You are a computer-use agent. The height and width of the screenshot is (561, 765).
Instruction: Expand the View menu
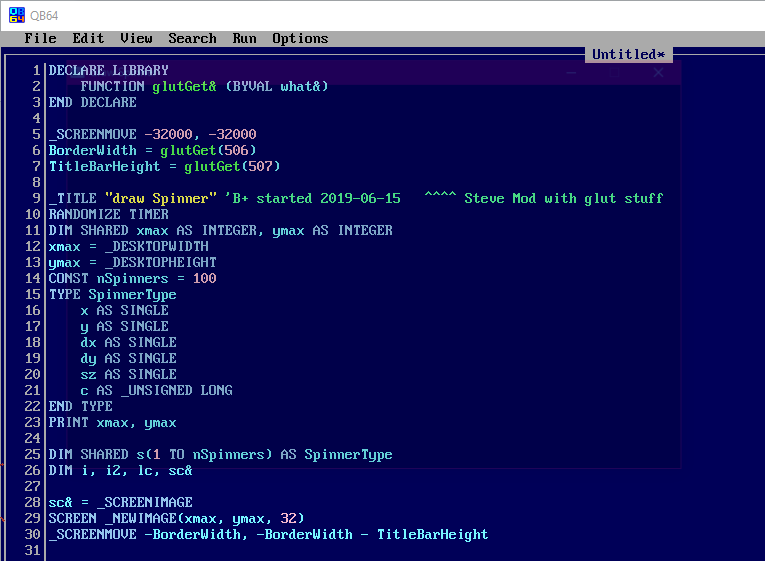pos(136,38)
